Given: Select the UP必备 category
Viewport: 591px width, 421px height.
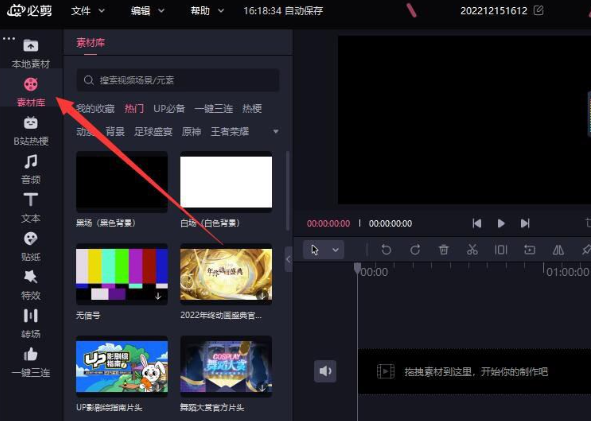Looking at the screenshot, I should (x=169, y=109).
